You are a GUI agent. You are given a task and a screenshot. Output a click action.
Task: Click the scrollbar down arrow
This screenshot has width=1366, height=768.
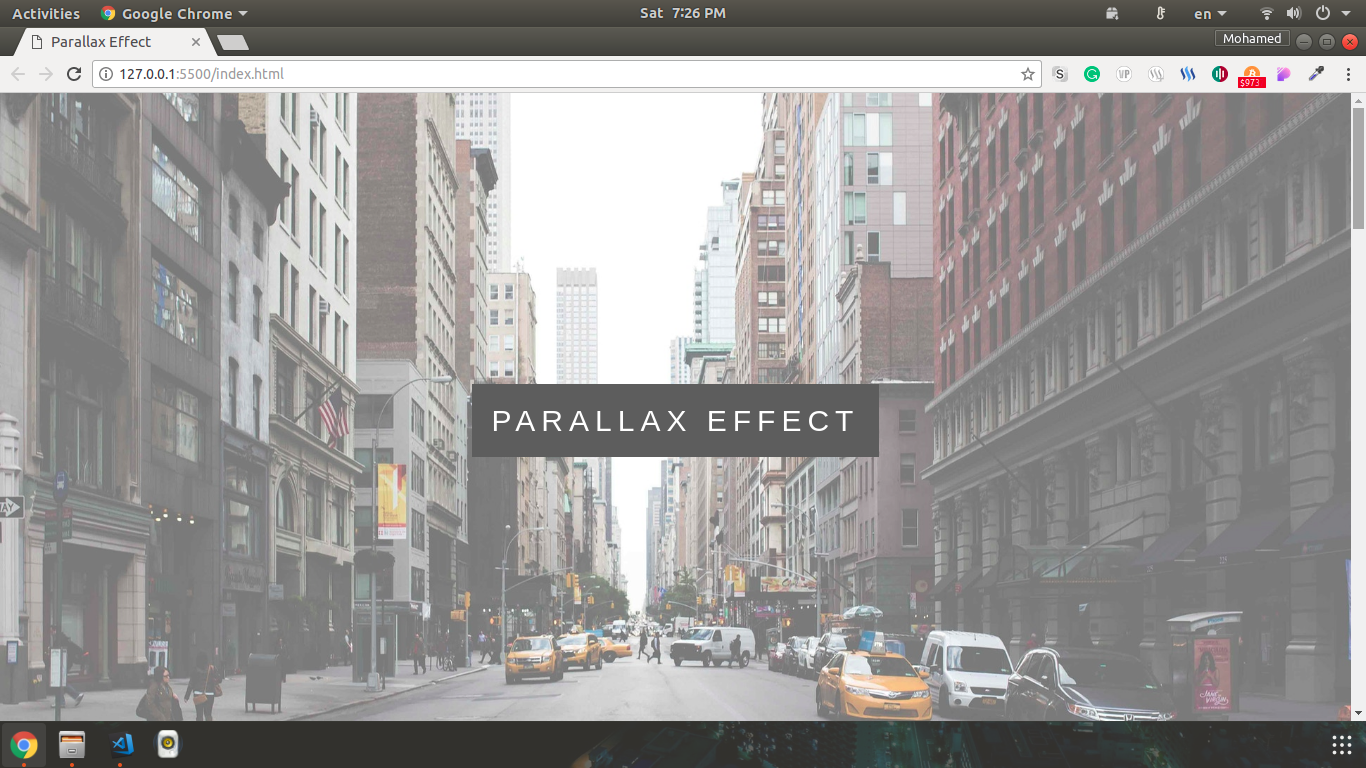pyautogui.click(x=1358, y=713)
